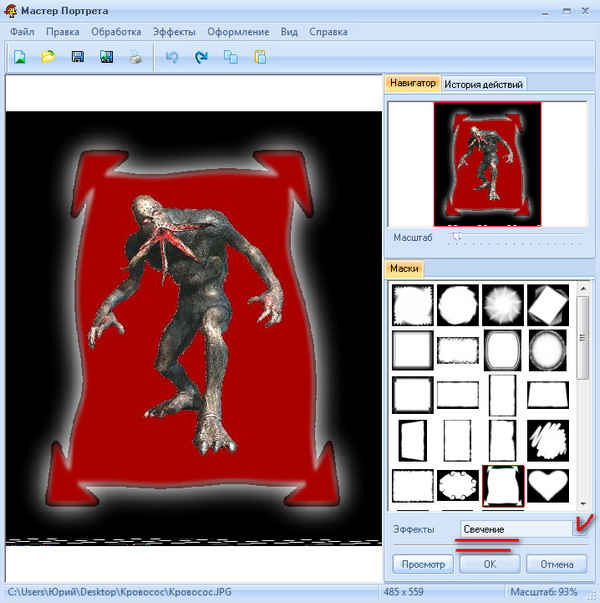Screen dimensions: 600x603
Task: Click the paste clipboard toolbar icon
Action: (x=260, y=57)
